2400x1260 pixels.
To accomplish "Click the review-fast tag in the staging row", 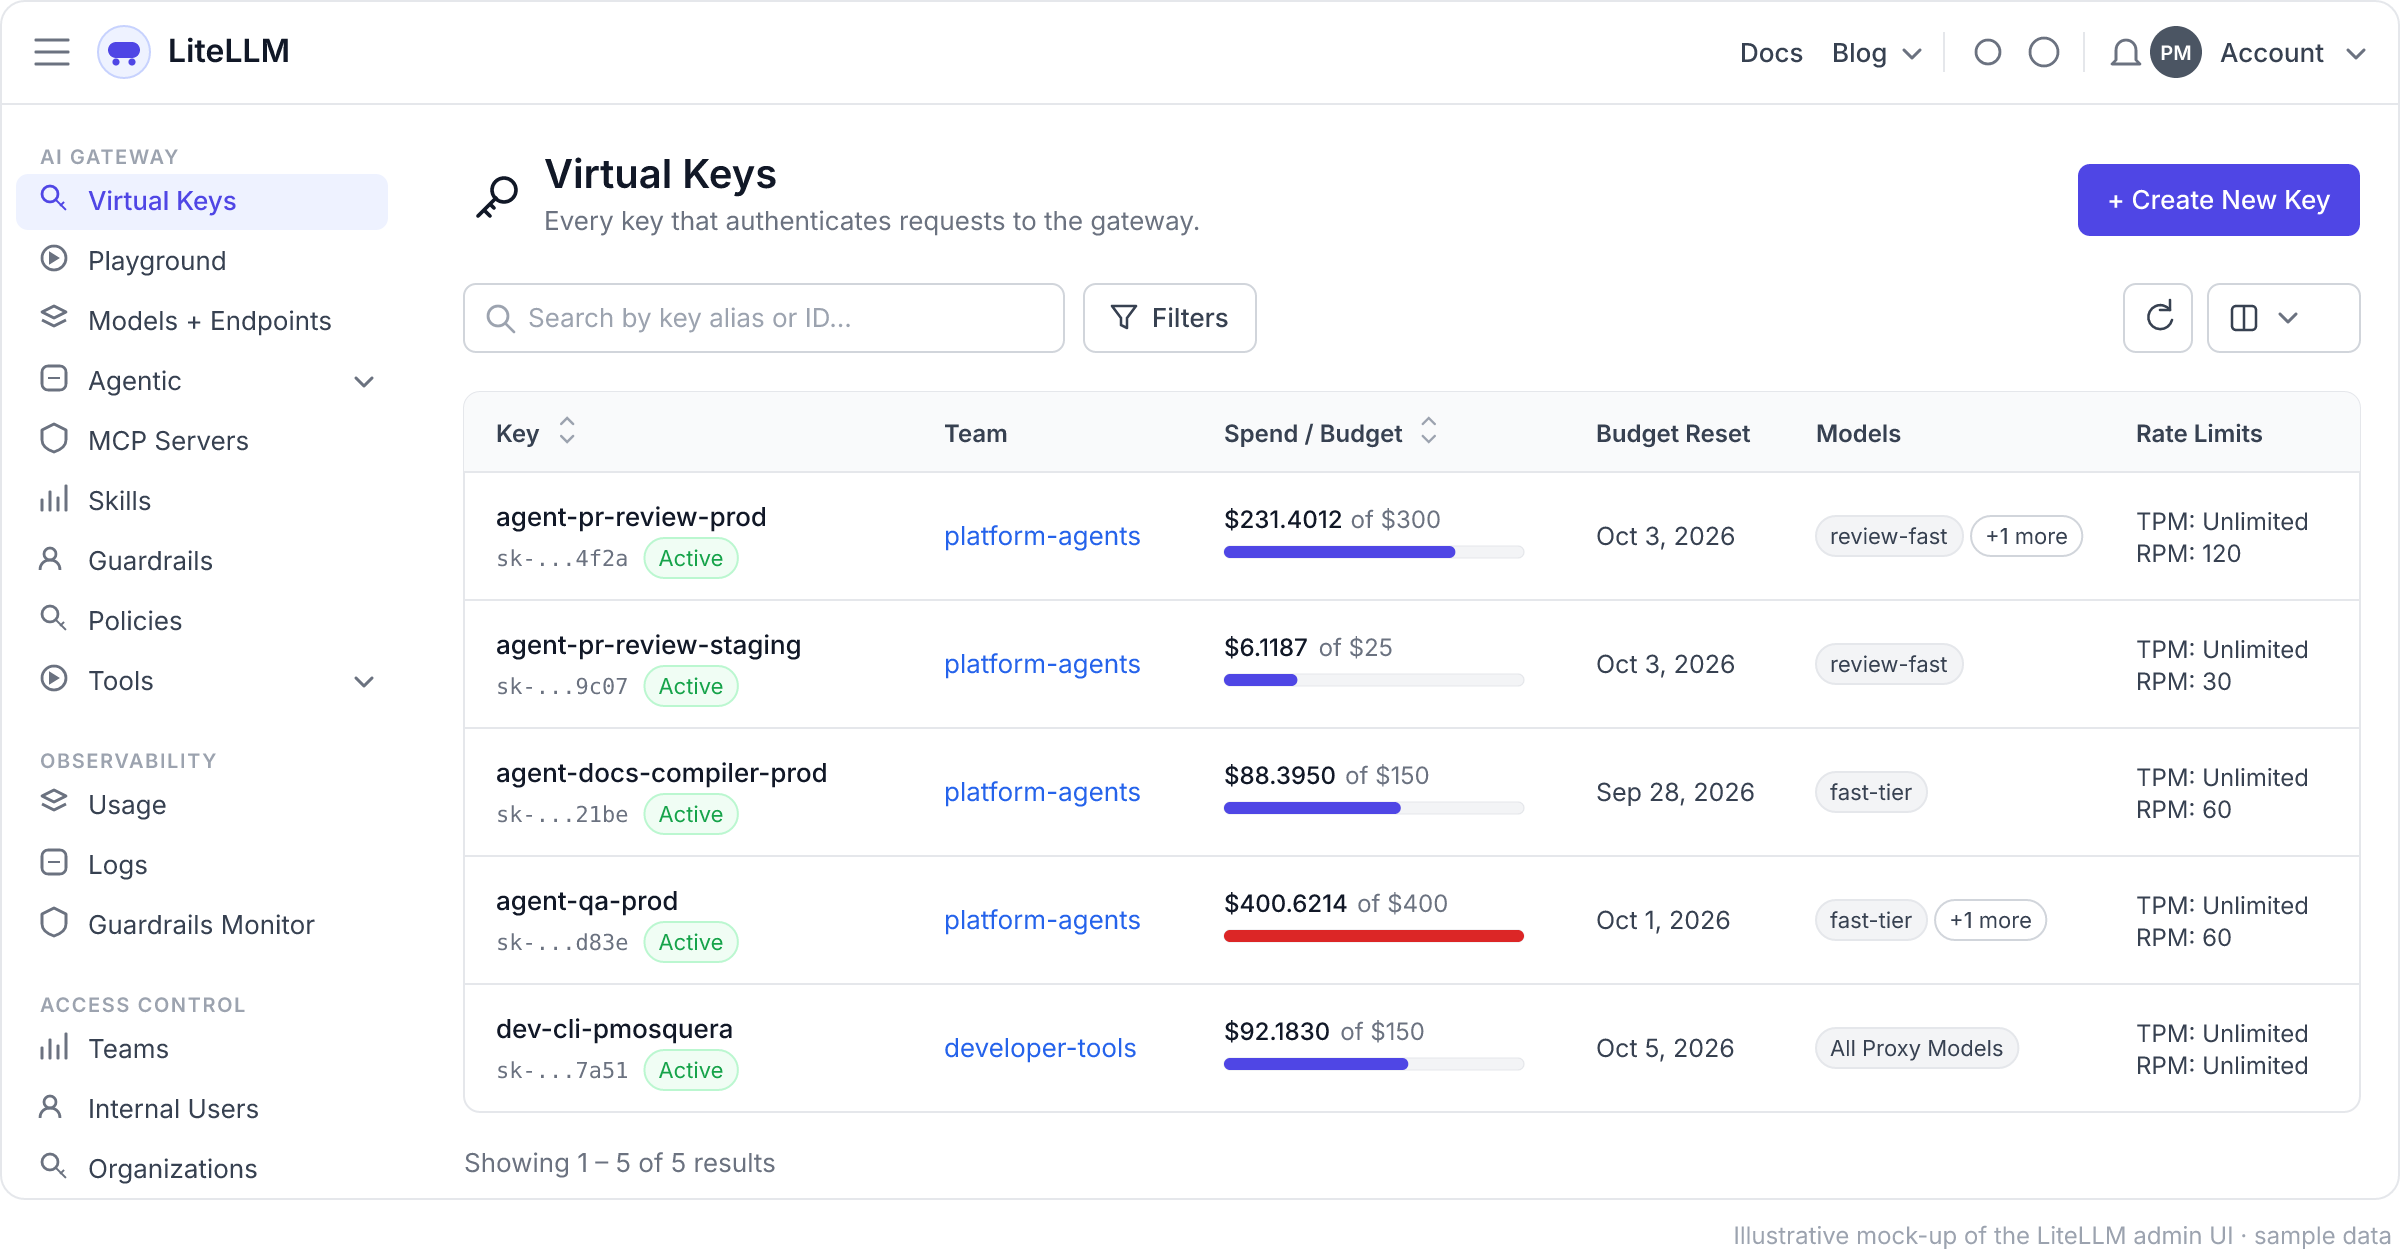I will [x=1888, y=664].
